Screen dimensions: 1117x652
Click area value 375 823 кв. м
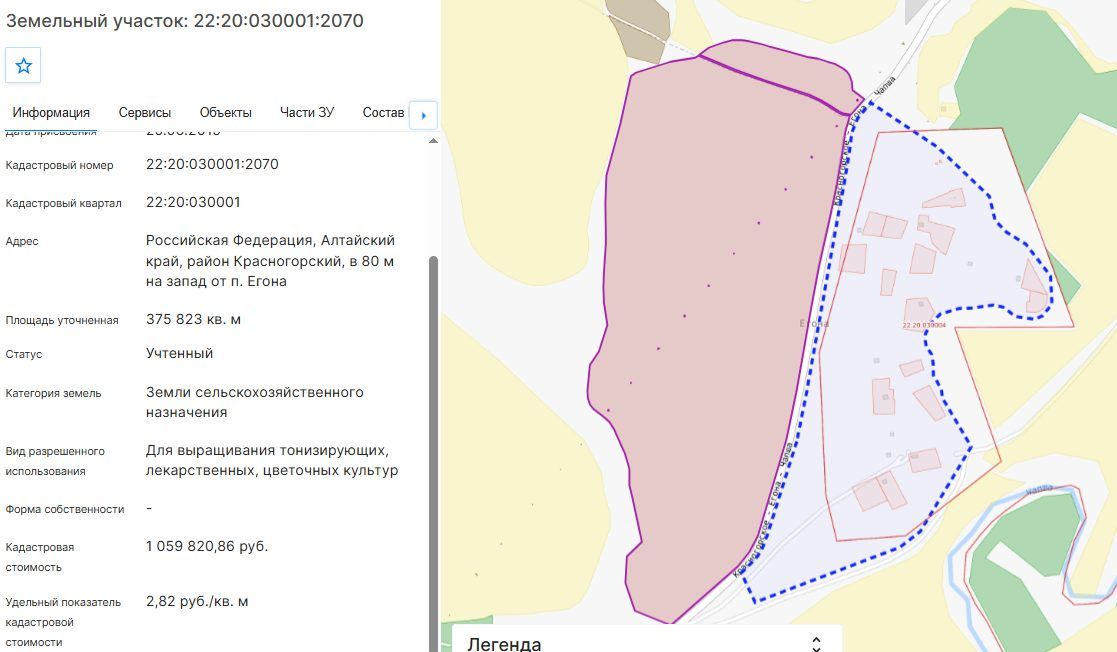tap(193, 319)
